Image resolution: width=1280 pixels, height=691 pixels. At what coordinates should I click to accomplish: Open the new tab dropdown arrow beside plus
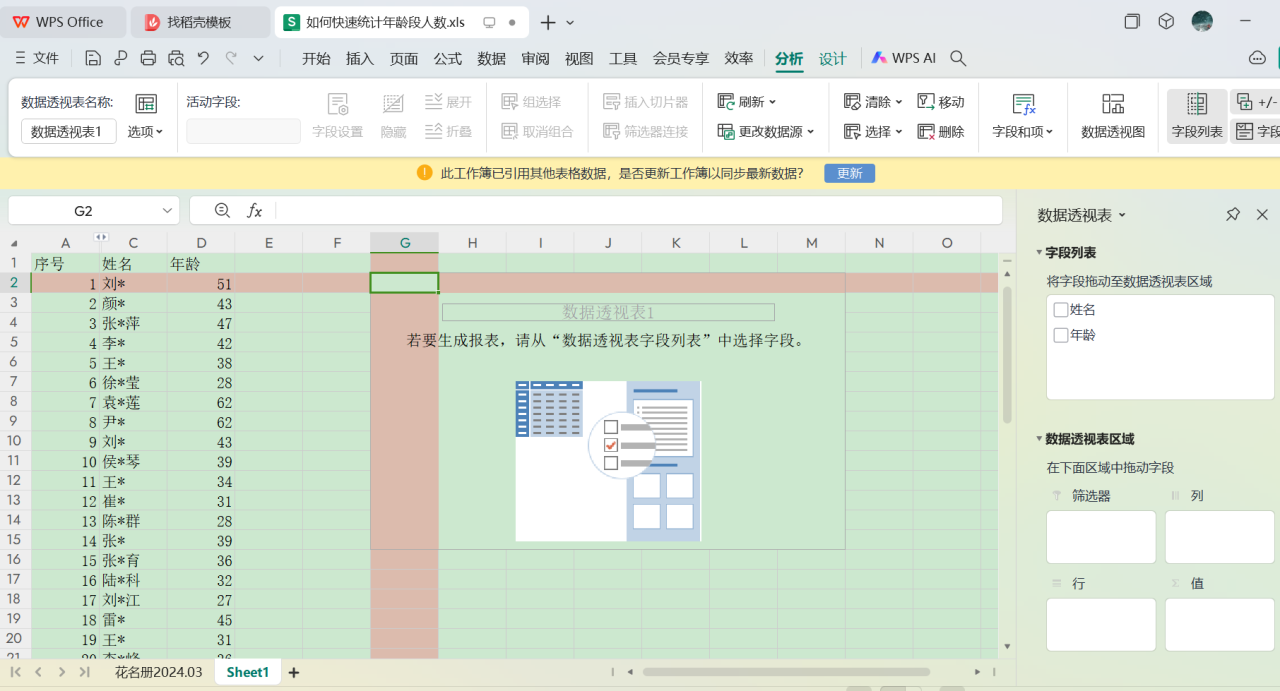tap(570, 22)
